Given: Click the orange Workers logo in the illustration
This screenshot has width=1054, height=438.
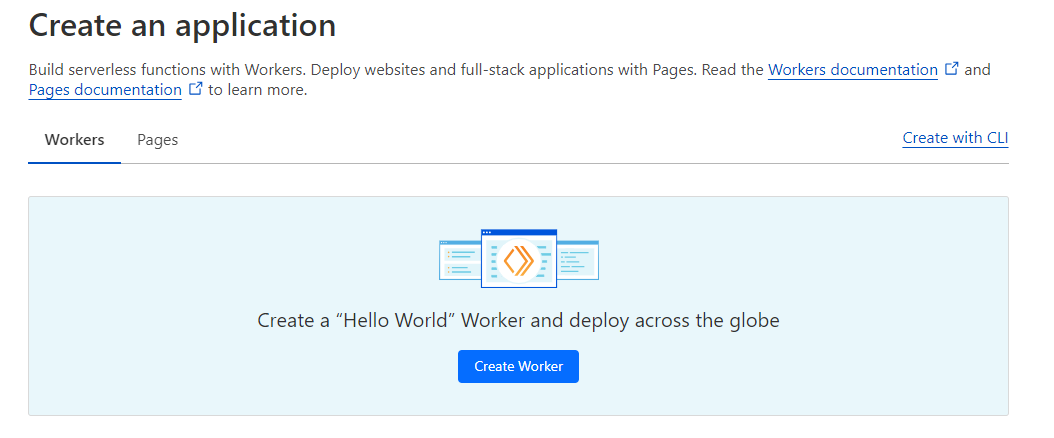Looking at the screenshot, I should point(518,261).
